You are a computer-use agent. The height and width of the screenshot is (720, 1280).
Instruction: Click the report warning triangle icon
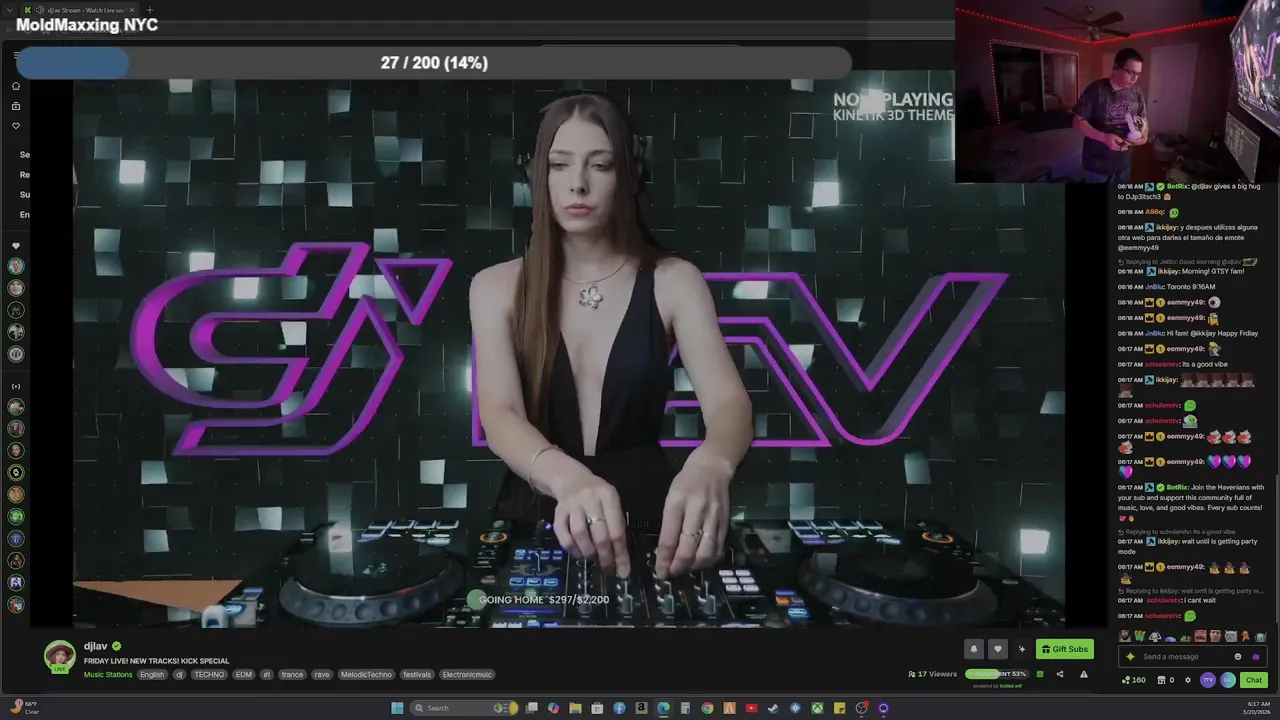(1083, 674)
